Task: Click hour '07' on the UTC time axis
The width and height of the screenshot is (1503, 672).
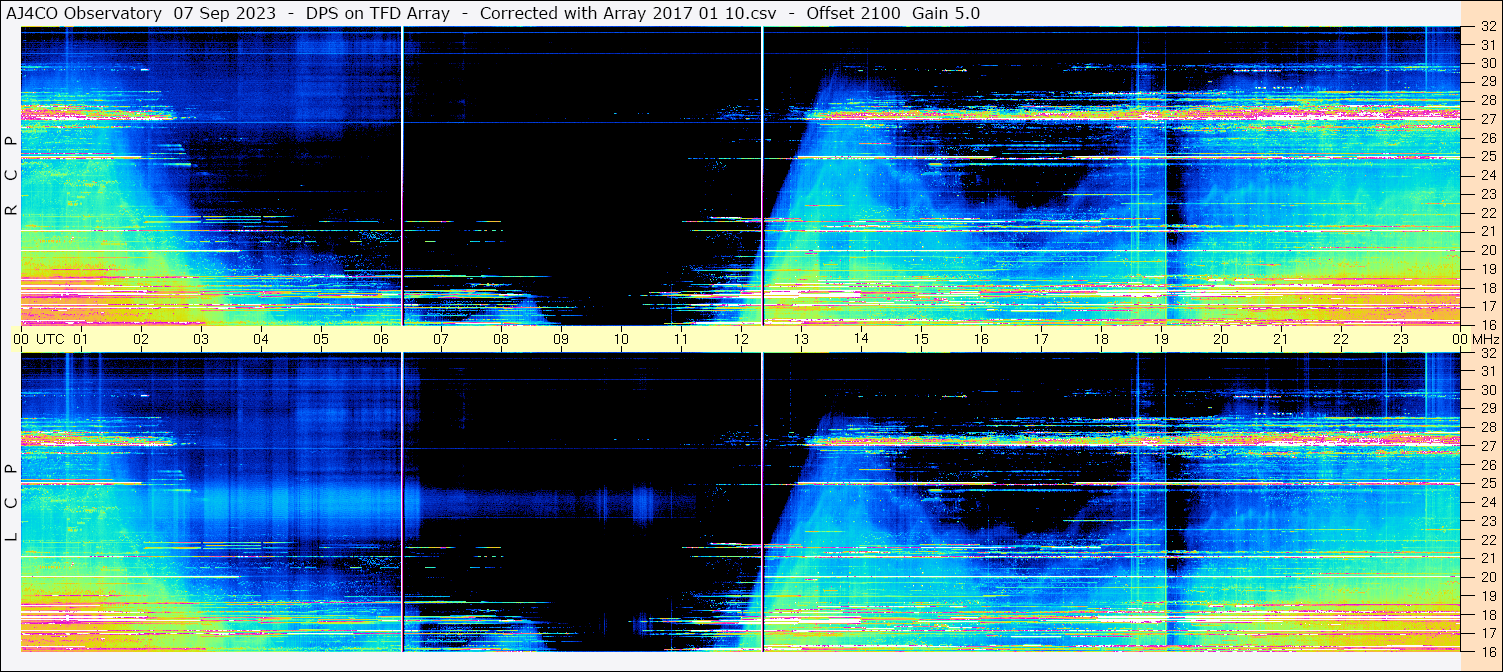Action: [x=441, y=339]
